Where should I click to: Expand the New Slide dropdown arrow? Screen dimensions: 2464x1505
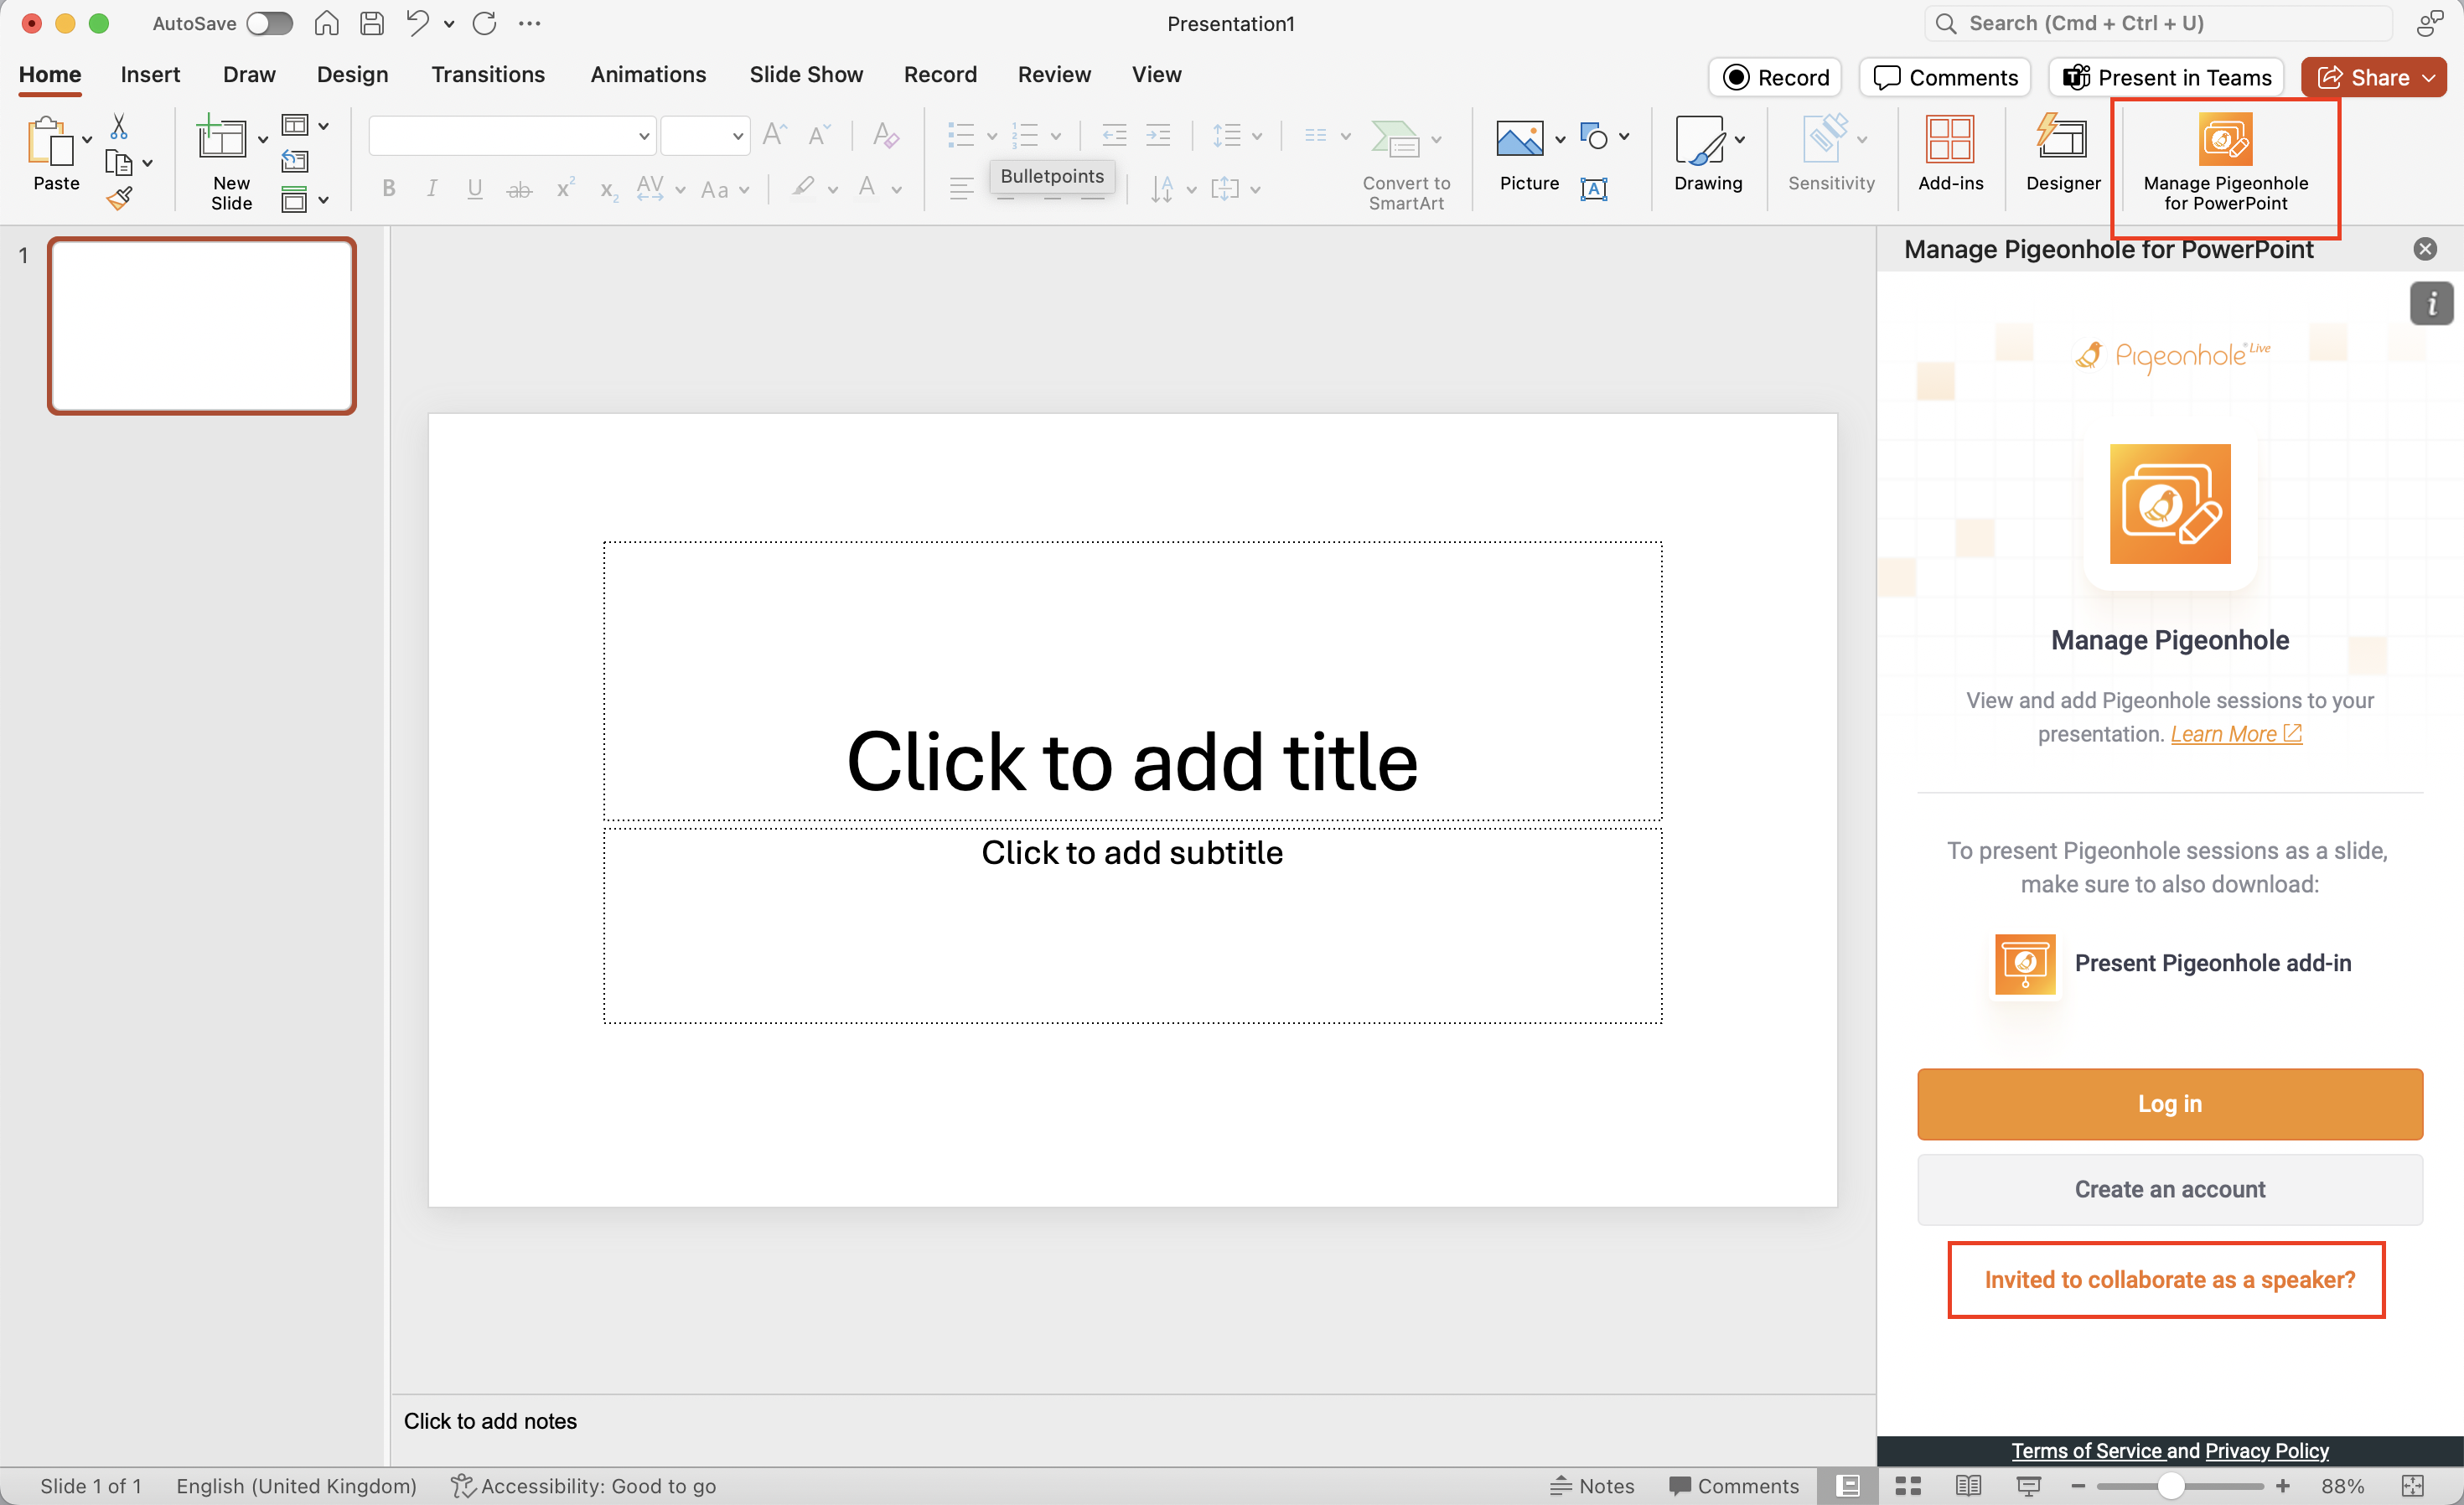click(x=263, y=139)
